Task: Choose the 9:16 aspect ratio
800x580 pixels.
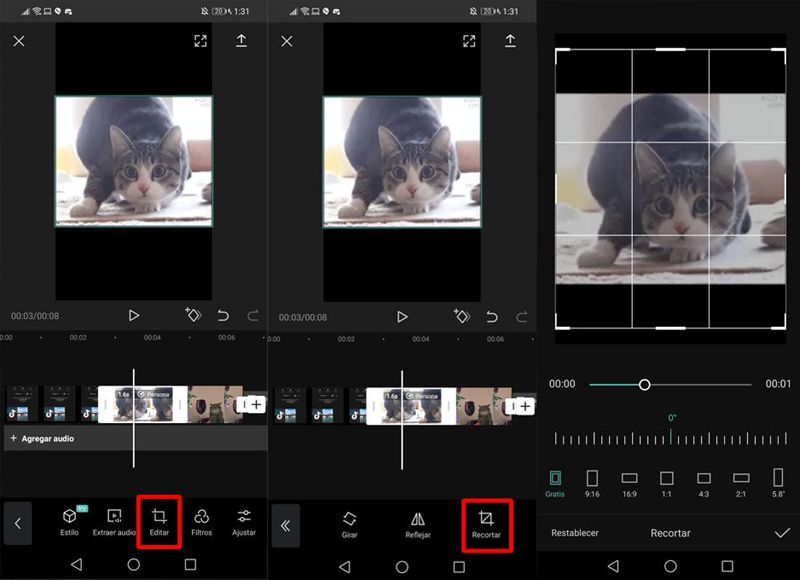Action: 592,483
